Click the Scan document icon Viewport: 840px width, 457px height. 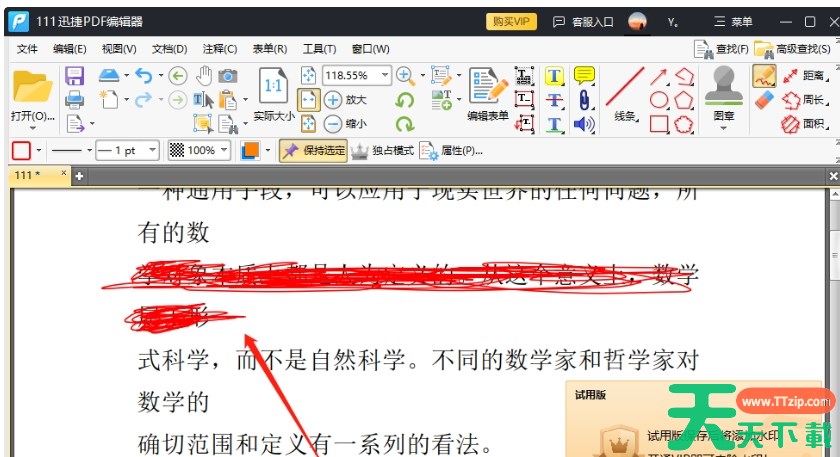click(109, 76)
